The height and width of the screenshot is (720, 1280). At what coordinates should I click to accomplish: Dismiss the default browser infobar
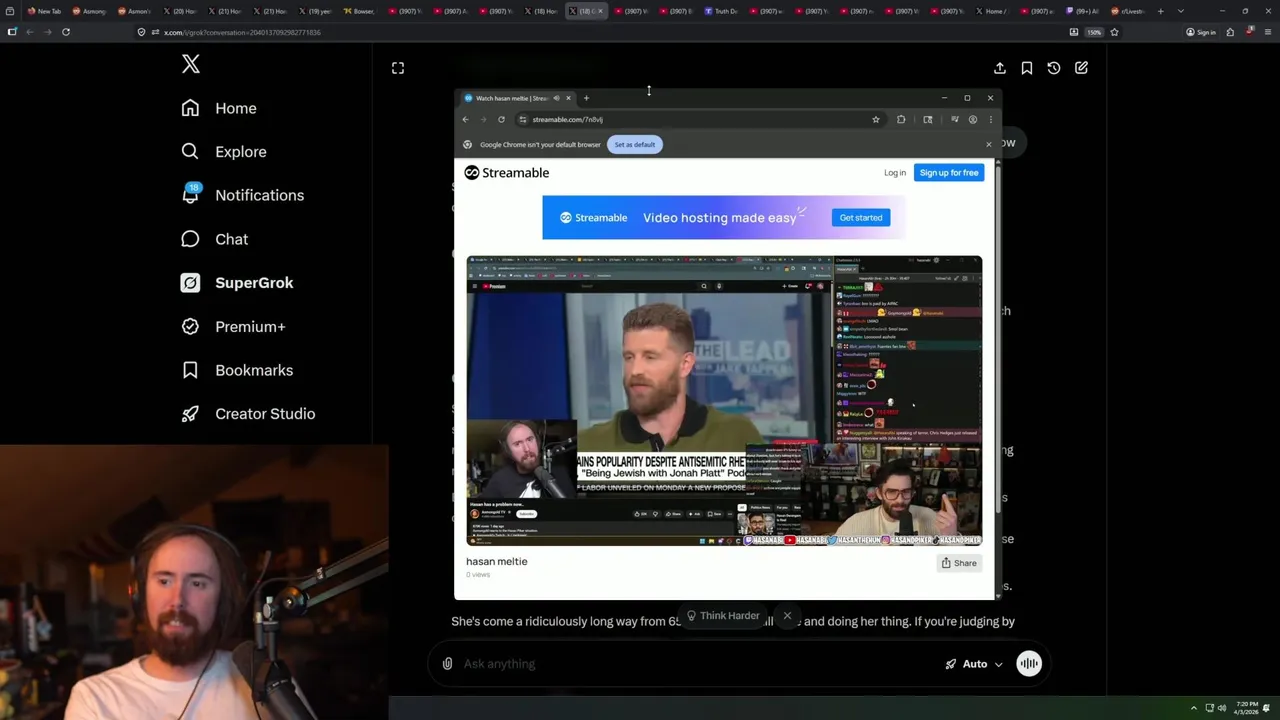989,144
